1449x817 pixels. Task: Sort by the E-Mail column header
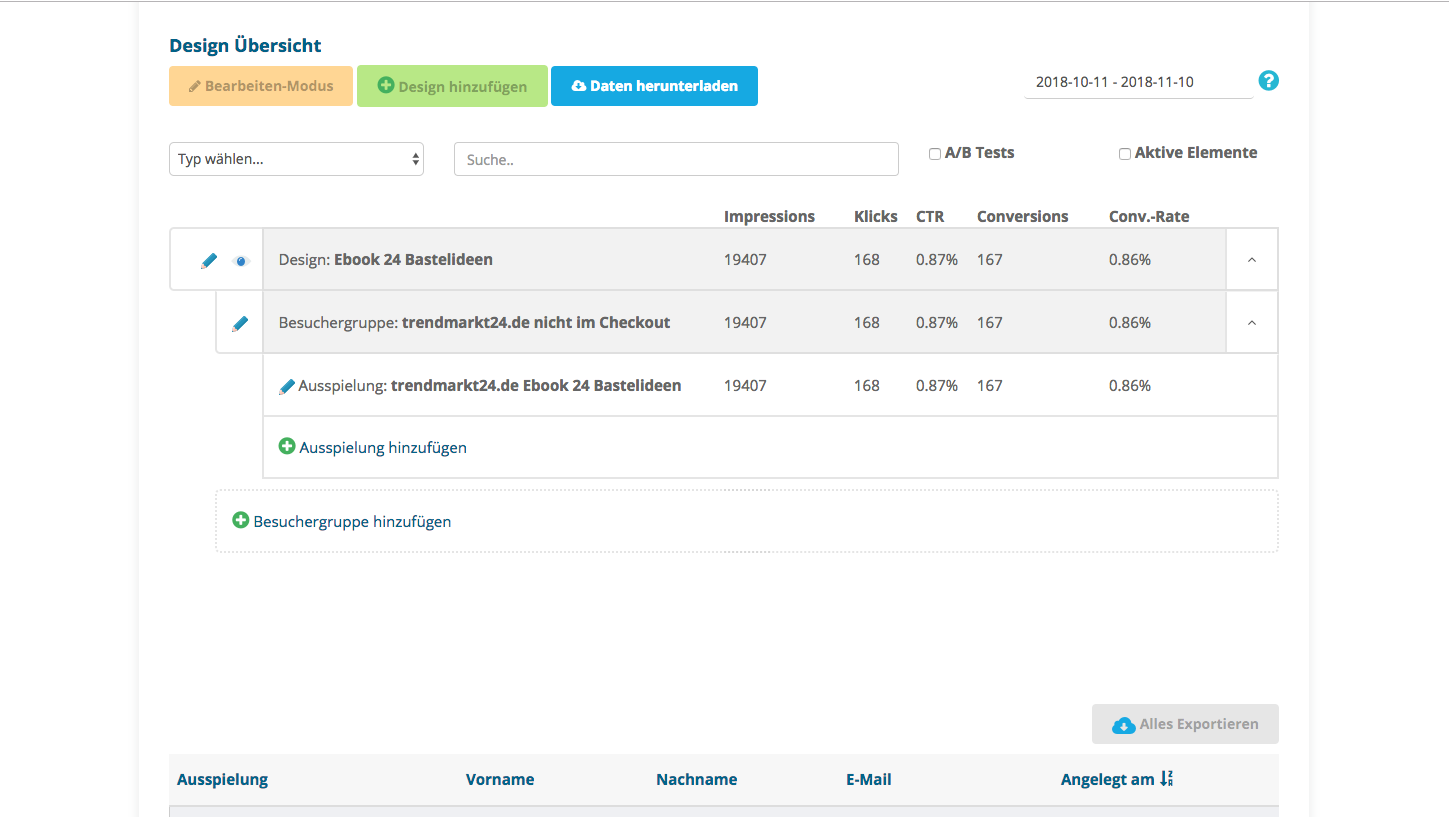869,779
